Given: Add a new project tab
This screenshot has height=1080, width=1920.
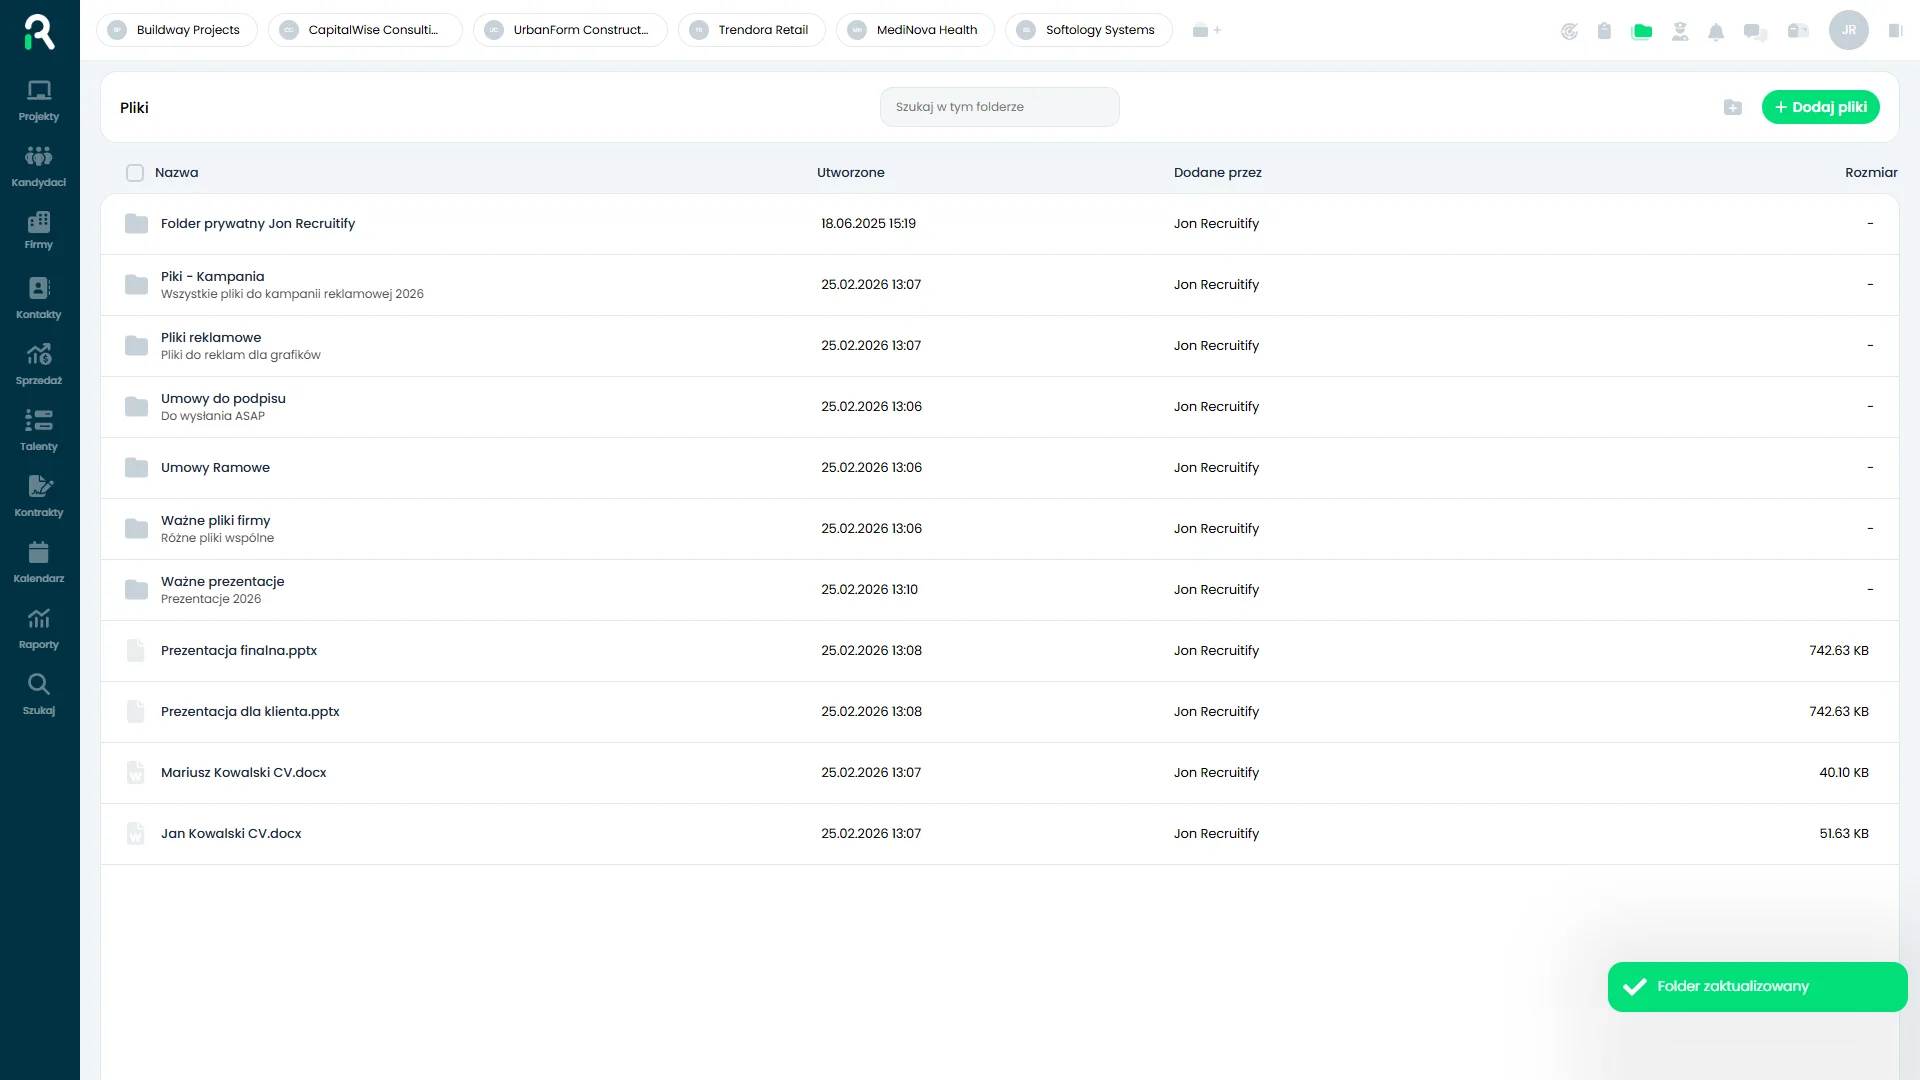Looking at the screenshot, I should pos(1207,30).
